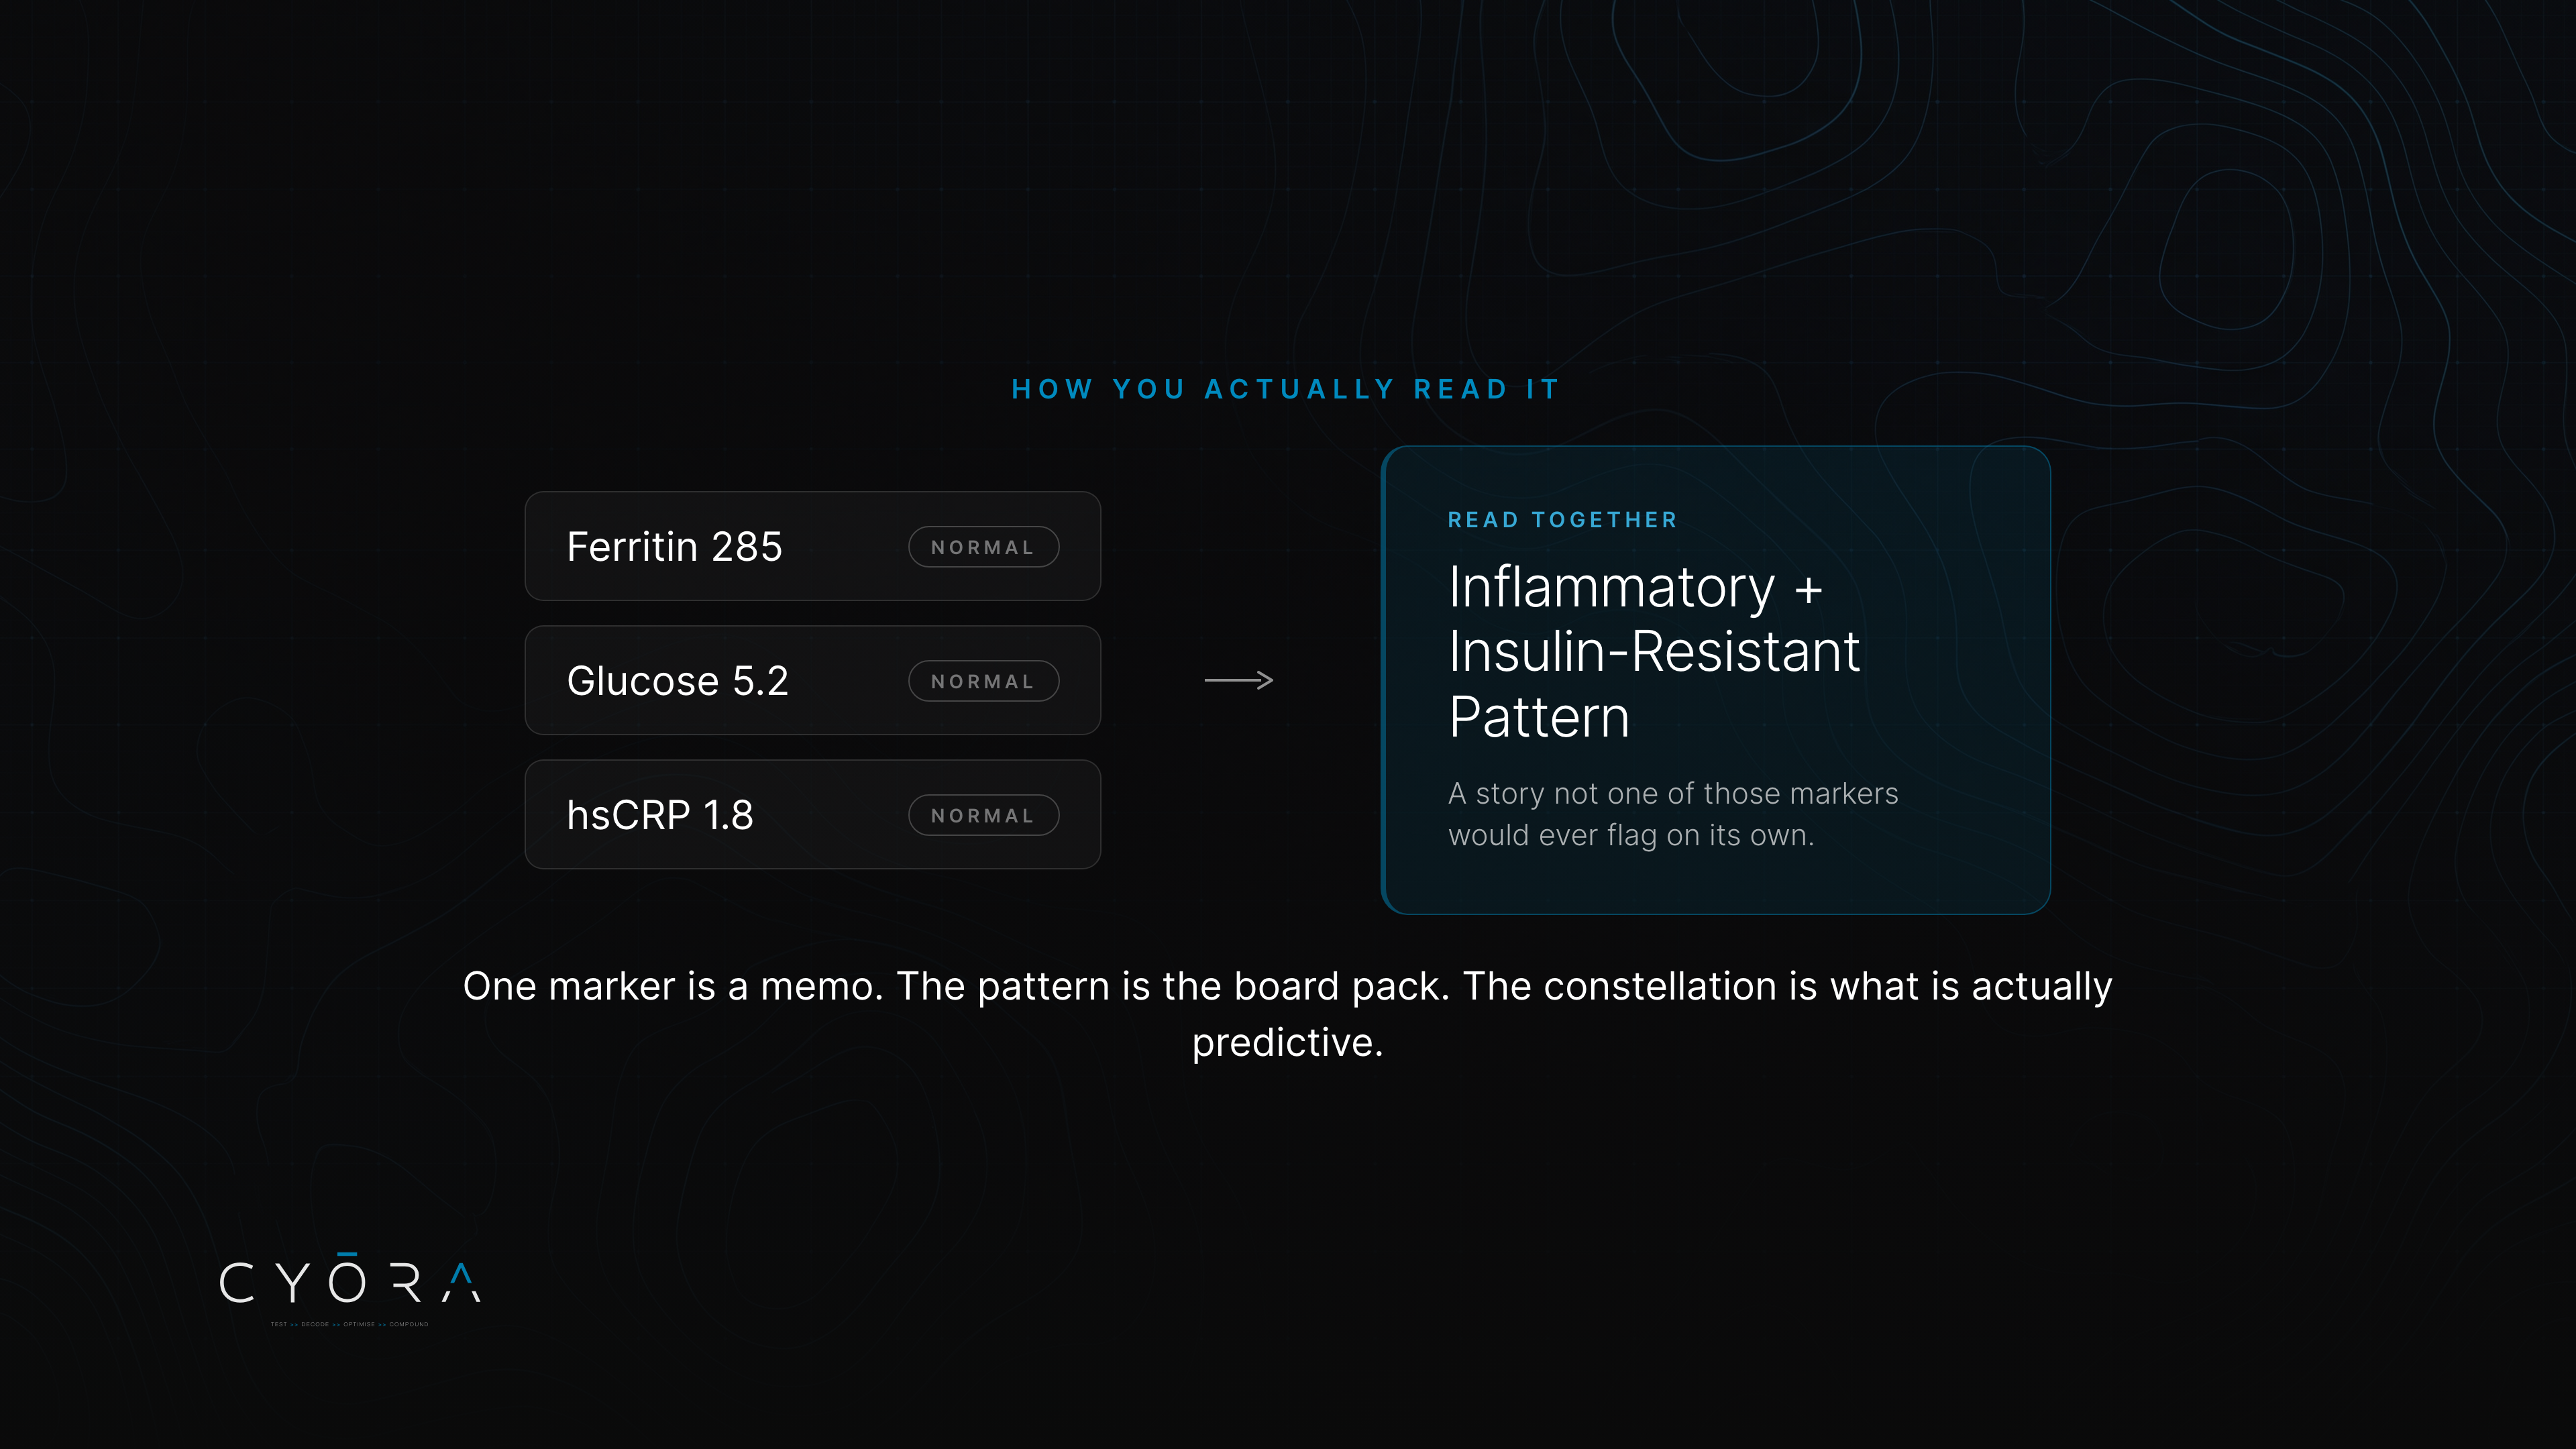Click the blue A in the CYORA logo
Image resolution: width=2576 pixels, height=1449 pixels.
(461, 1283)
